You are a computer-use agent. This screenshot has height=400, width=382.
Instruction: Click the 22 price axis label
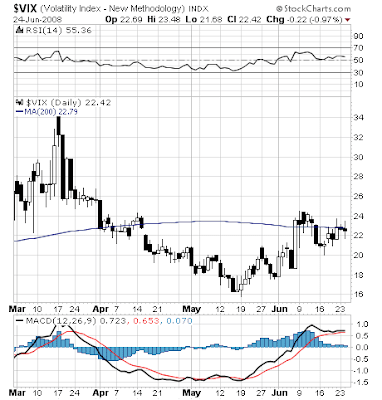(x=359, y=236)
